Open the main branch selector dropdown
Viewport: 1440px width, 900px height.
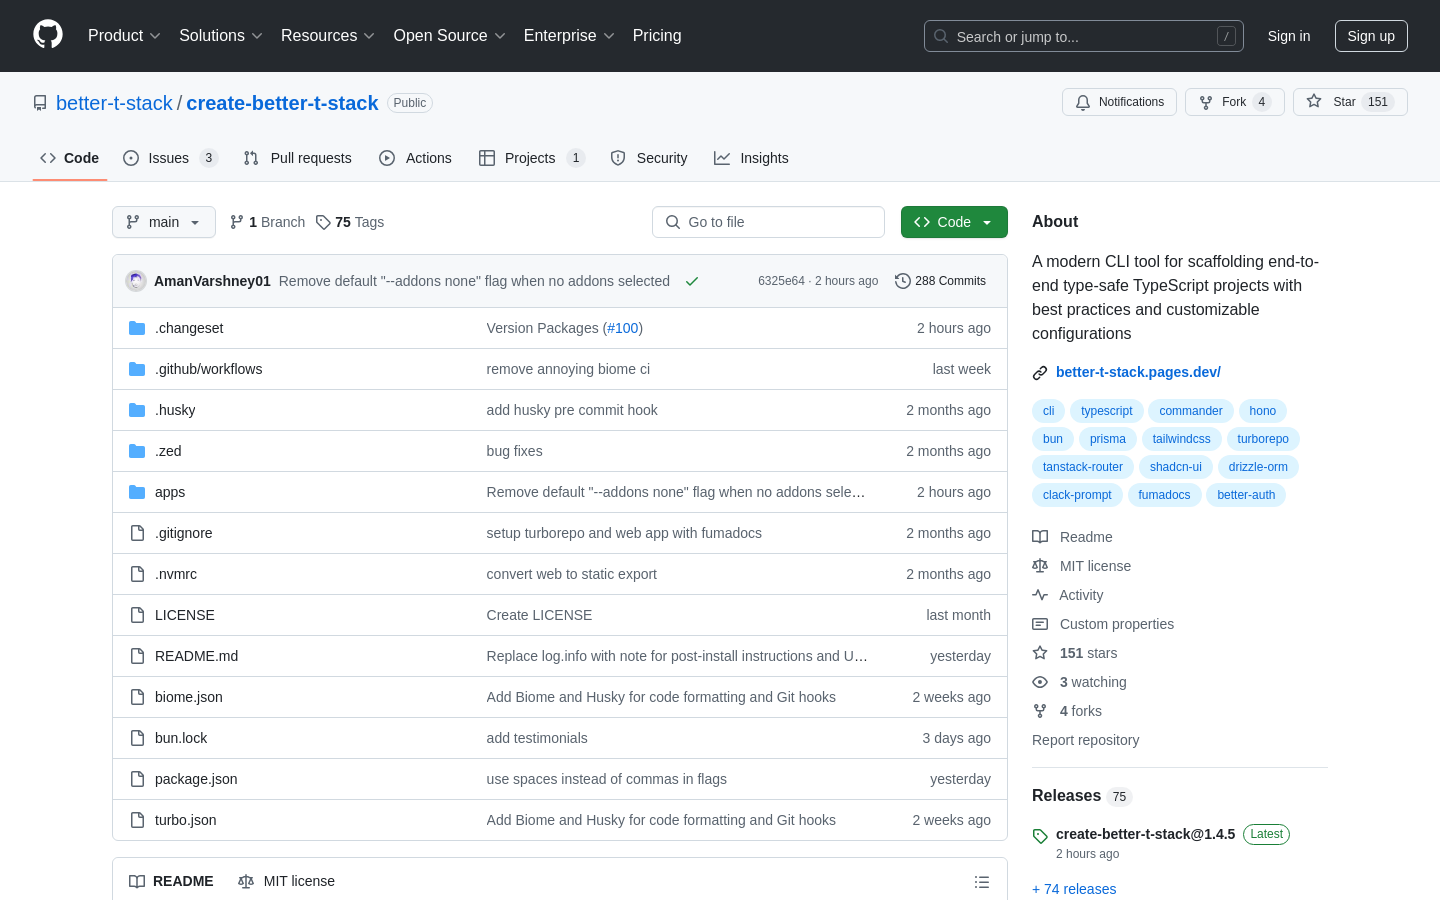(164, 222)
